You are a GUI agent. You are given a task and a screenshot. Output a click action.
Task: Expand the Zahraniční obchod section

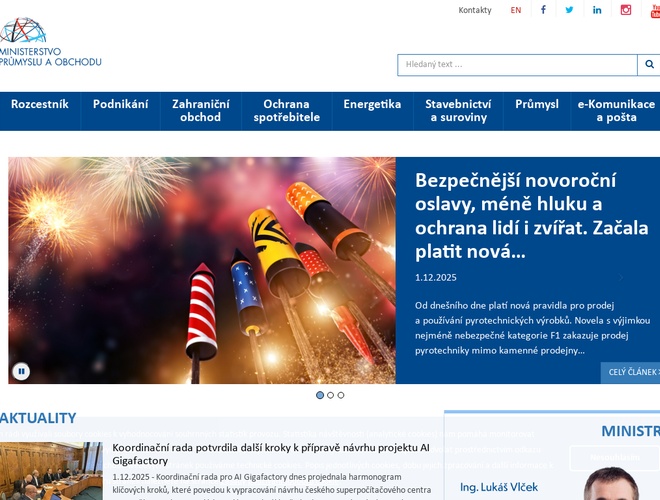(x=200, y=111)
